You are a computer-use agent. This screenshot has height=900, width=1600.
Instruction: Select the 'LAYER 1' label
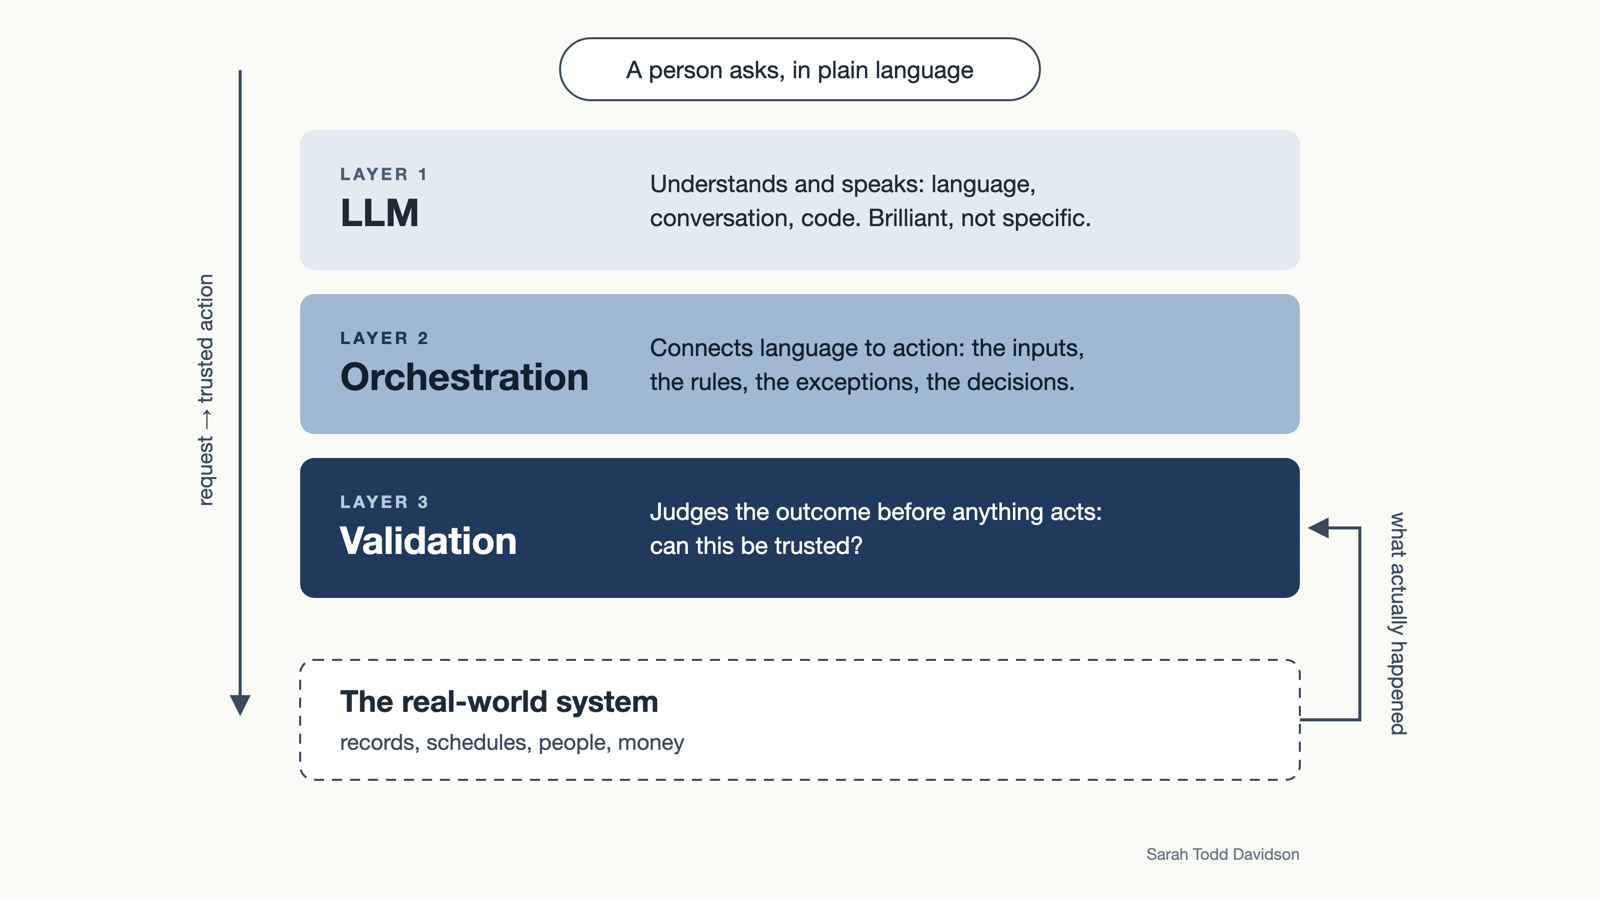pyautogui.click(x=384, y=174)
